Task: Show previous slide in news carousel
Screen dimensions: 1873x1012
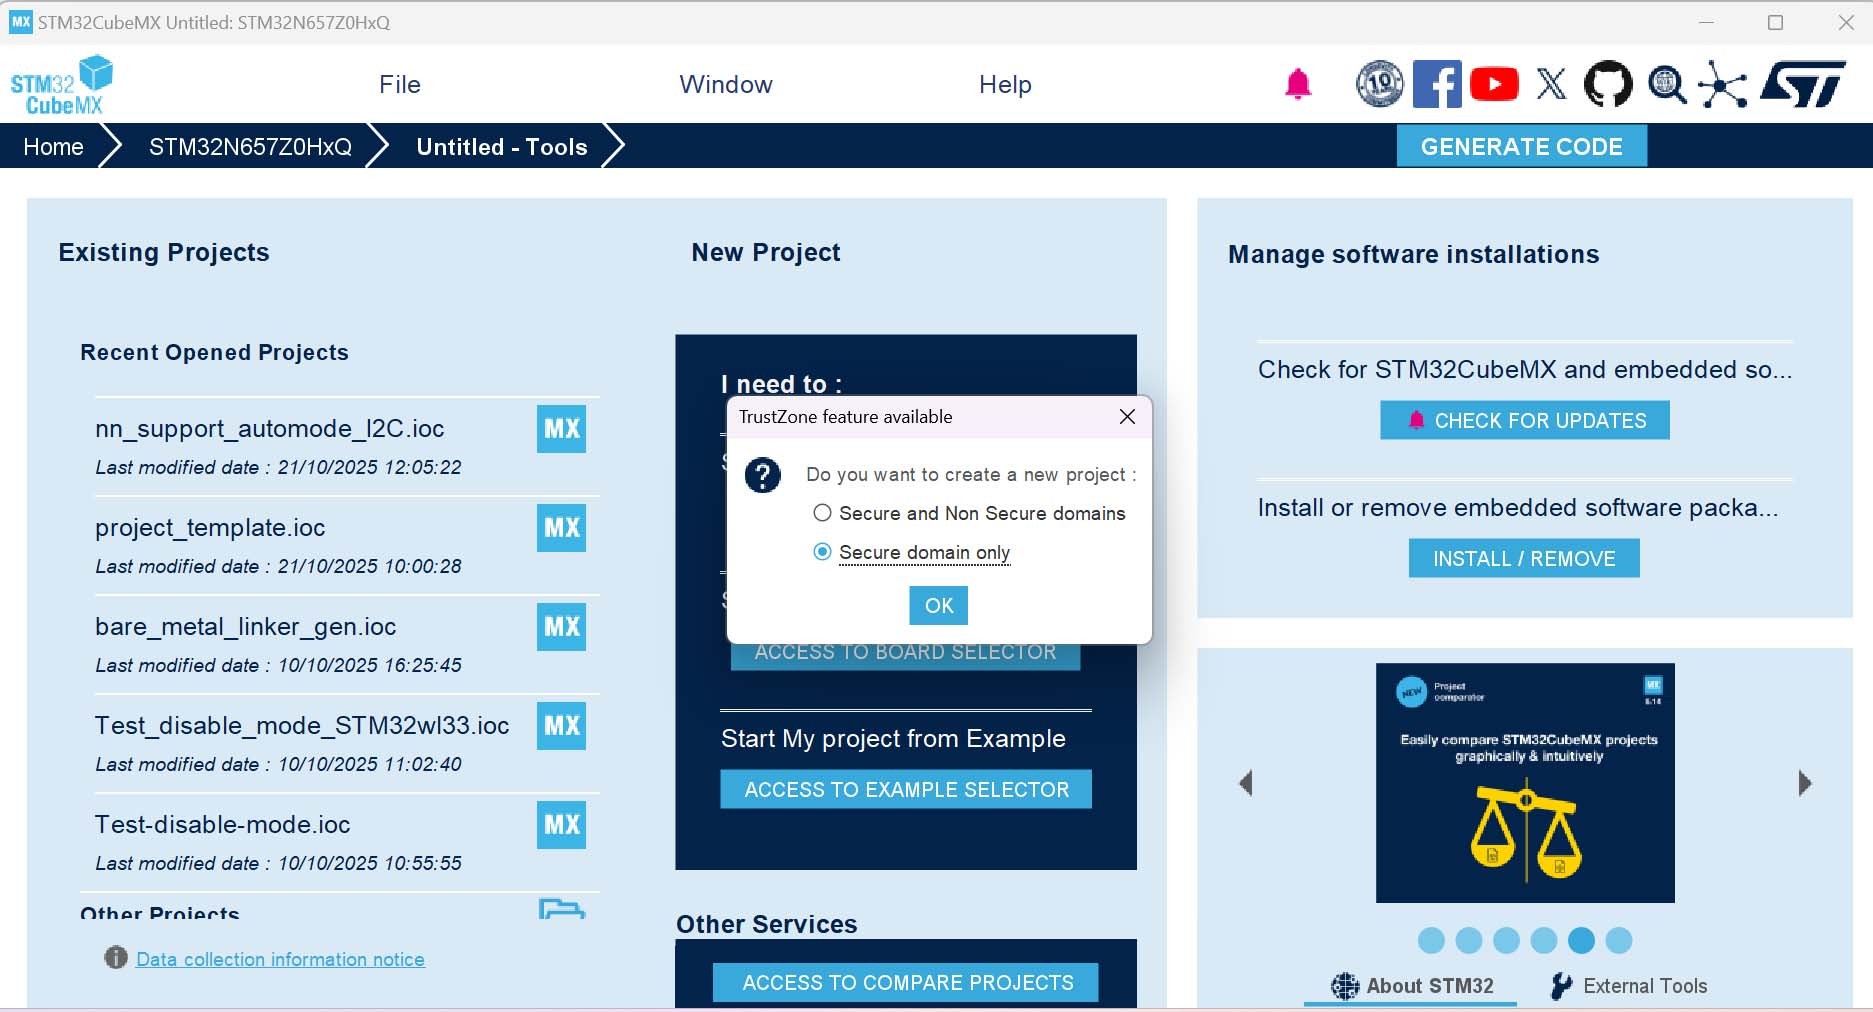Action: 1246,783
